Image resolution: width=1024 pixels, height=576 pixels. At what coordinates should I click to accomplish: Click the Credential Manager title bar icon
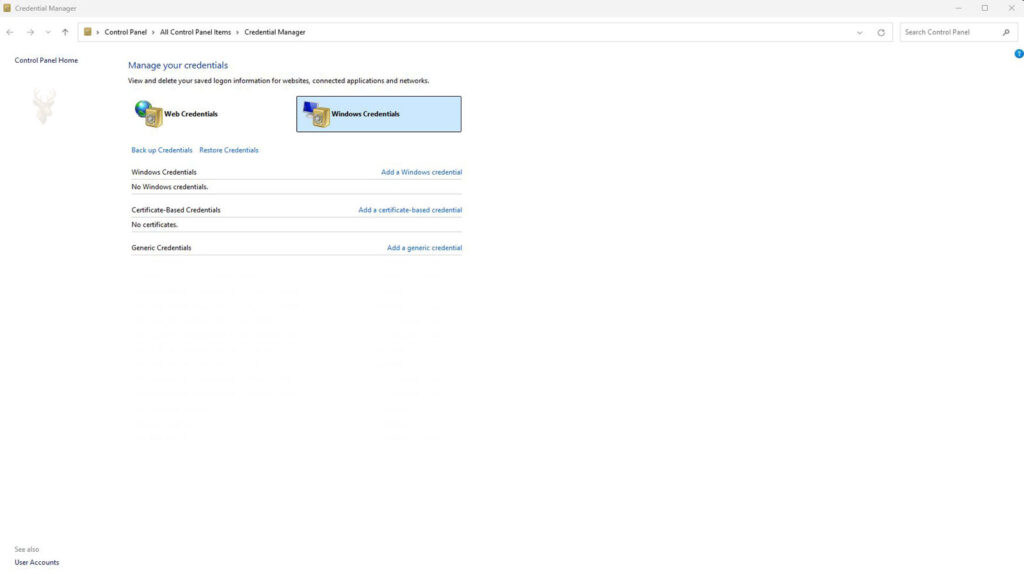tap(7, 8)
